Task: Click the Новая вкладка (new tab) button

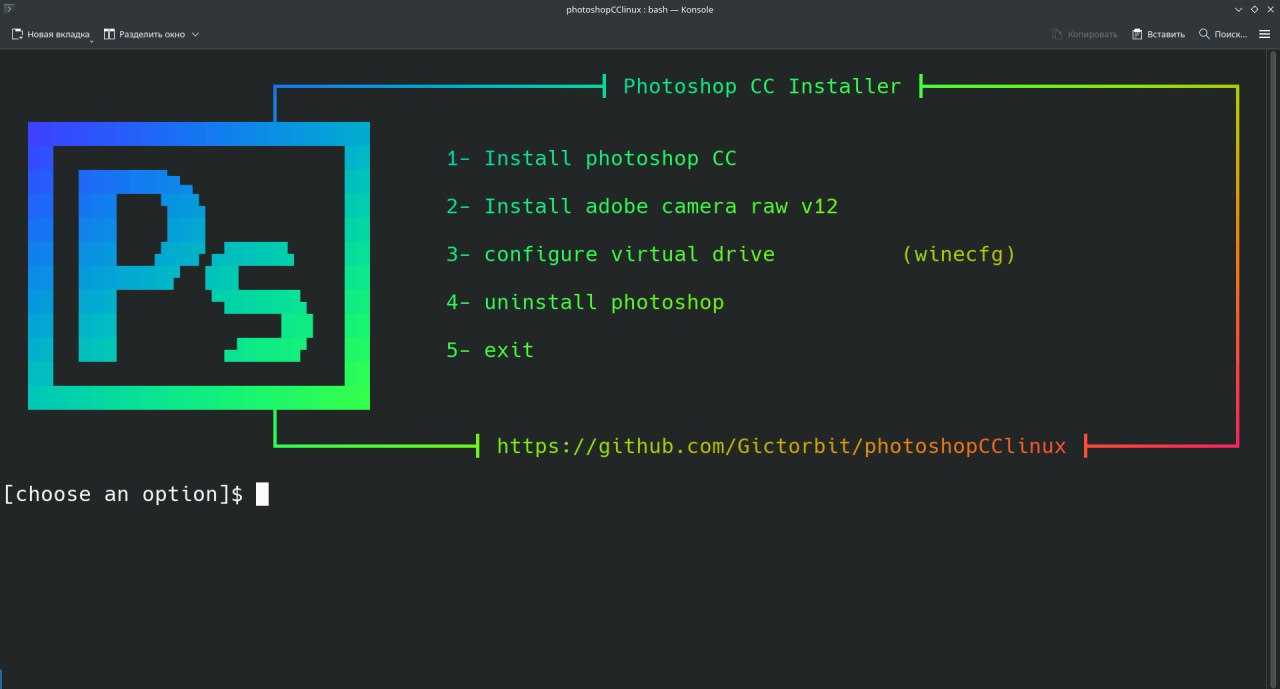Action: pyautogui.click(x=50, y=34)
